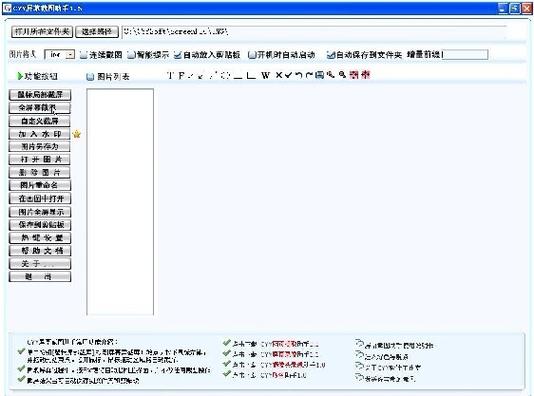Select the L-shaped corner drawing tool

tap(251, 76)
